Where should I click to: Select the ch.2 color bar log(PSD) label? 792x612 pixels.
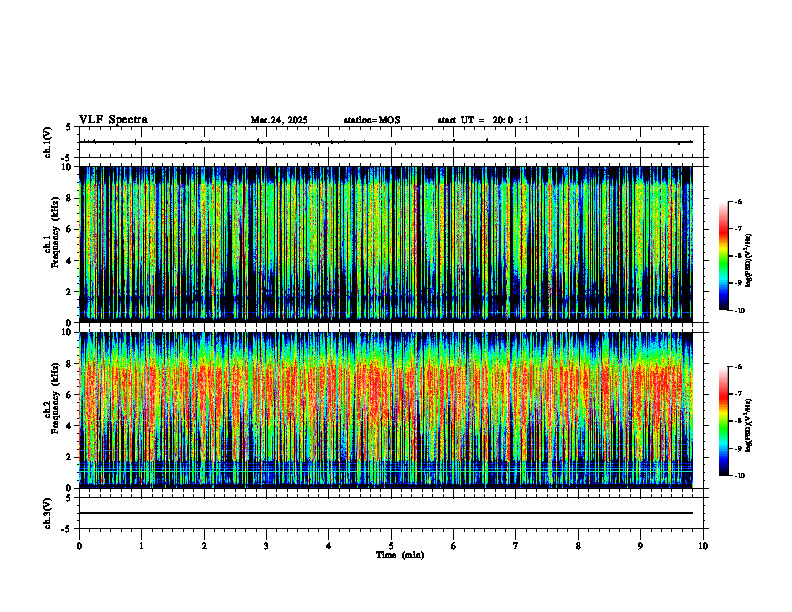748,425
